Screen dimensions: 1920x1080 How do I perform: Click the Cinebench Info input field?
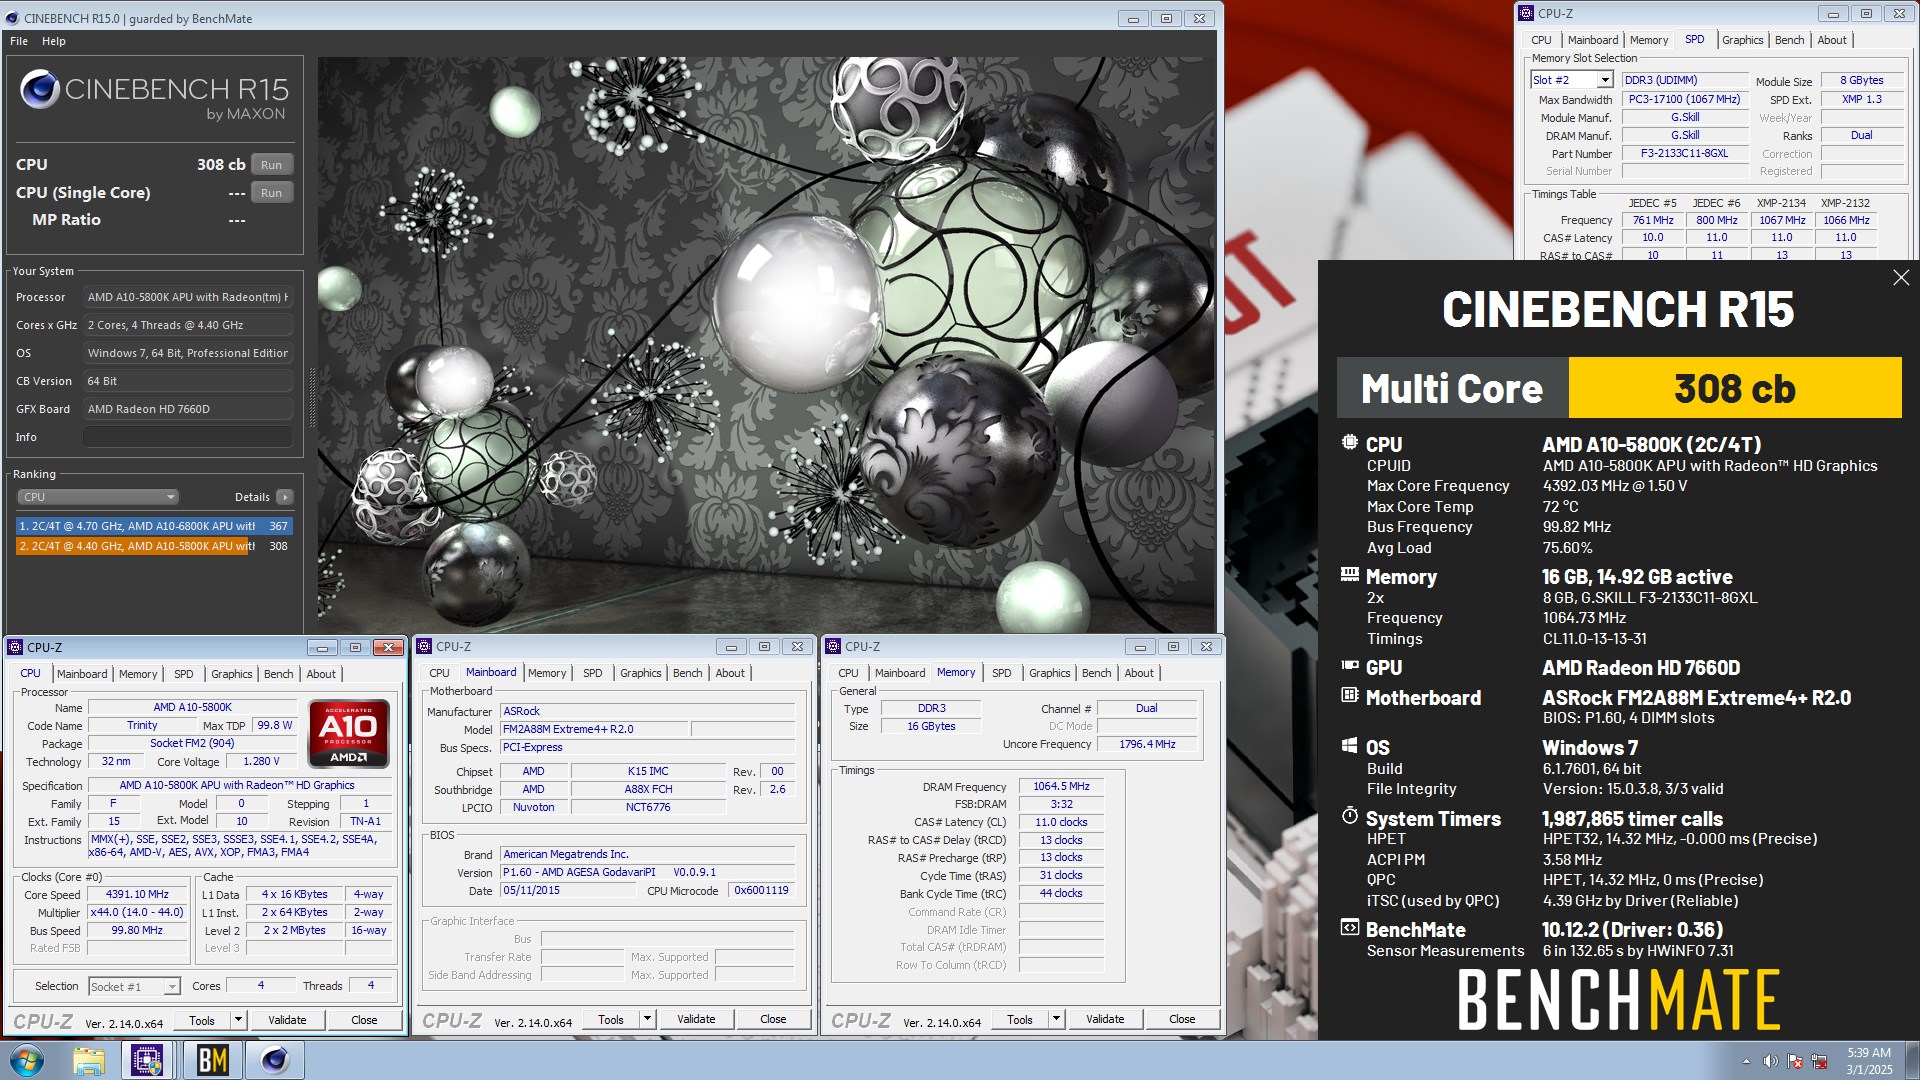(188, 437)
